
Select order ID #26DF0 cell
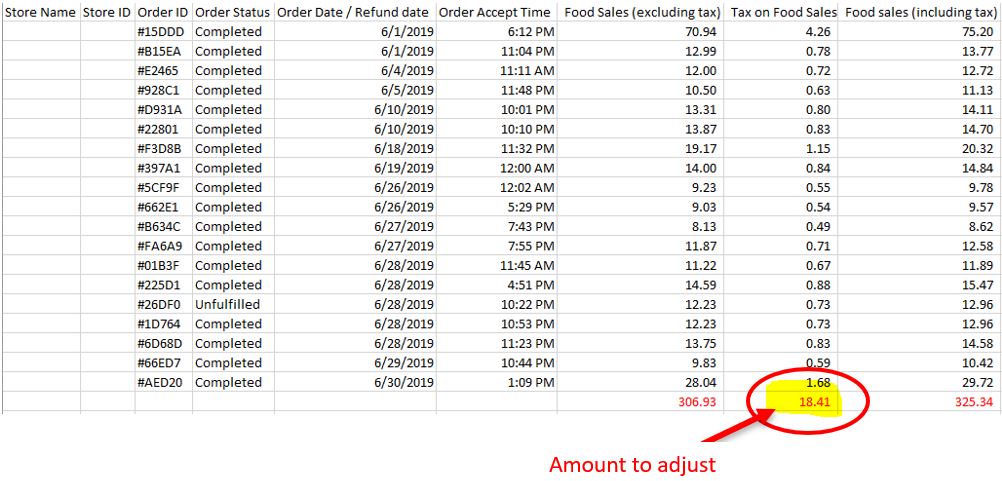161,304
